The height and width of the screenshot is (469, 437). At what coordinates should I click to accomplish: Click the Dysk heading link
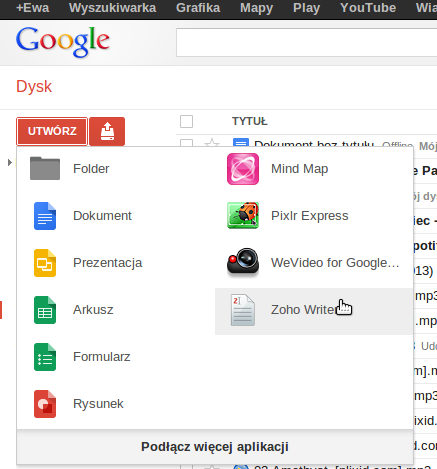coord(34,87)
